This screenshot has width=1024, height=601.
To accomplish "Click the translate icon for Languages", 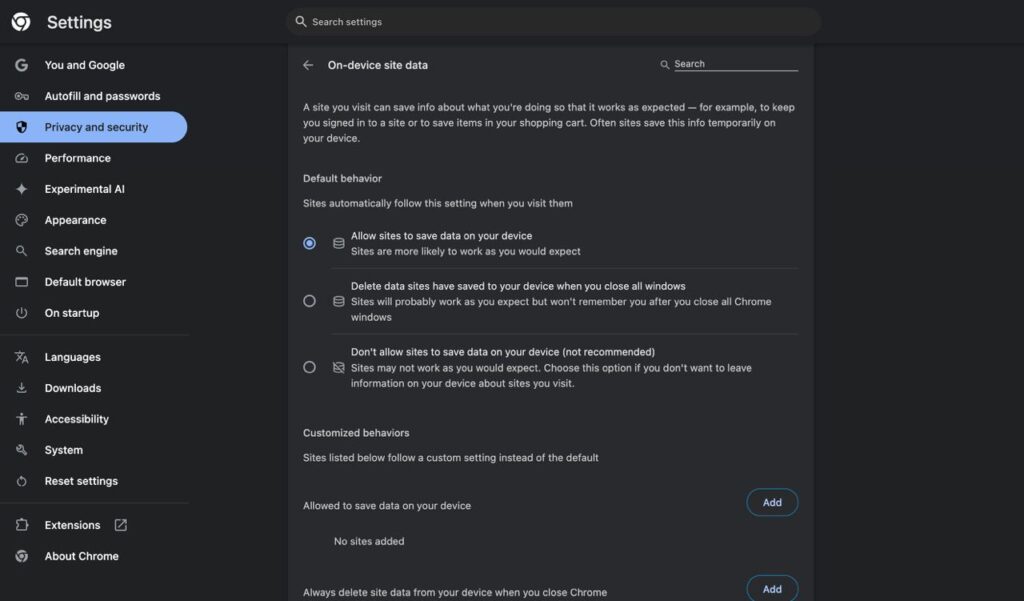I will pyautogui.click(x=22, y=357).
